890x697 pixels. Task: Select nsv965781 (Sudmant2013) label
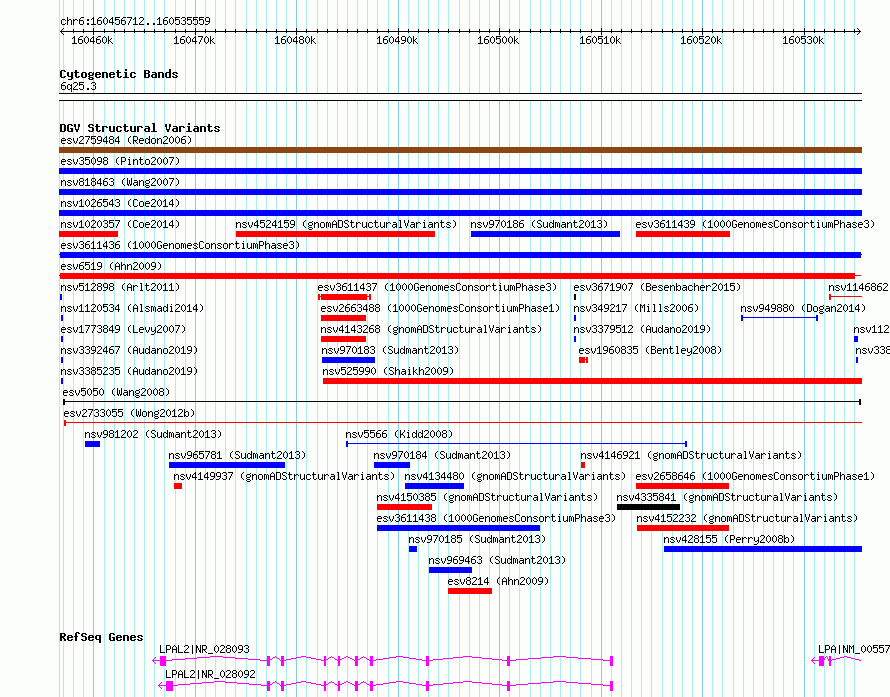tap(237, 455)
